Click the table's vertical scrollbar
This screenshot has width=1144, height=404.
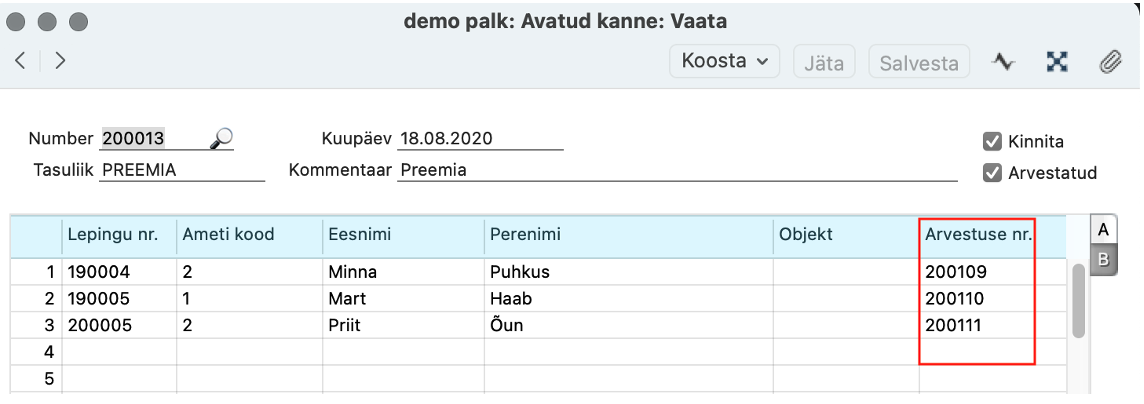click(x=1078, y=300)
